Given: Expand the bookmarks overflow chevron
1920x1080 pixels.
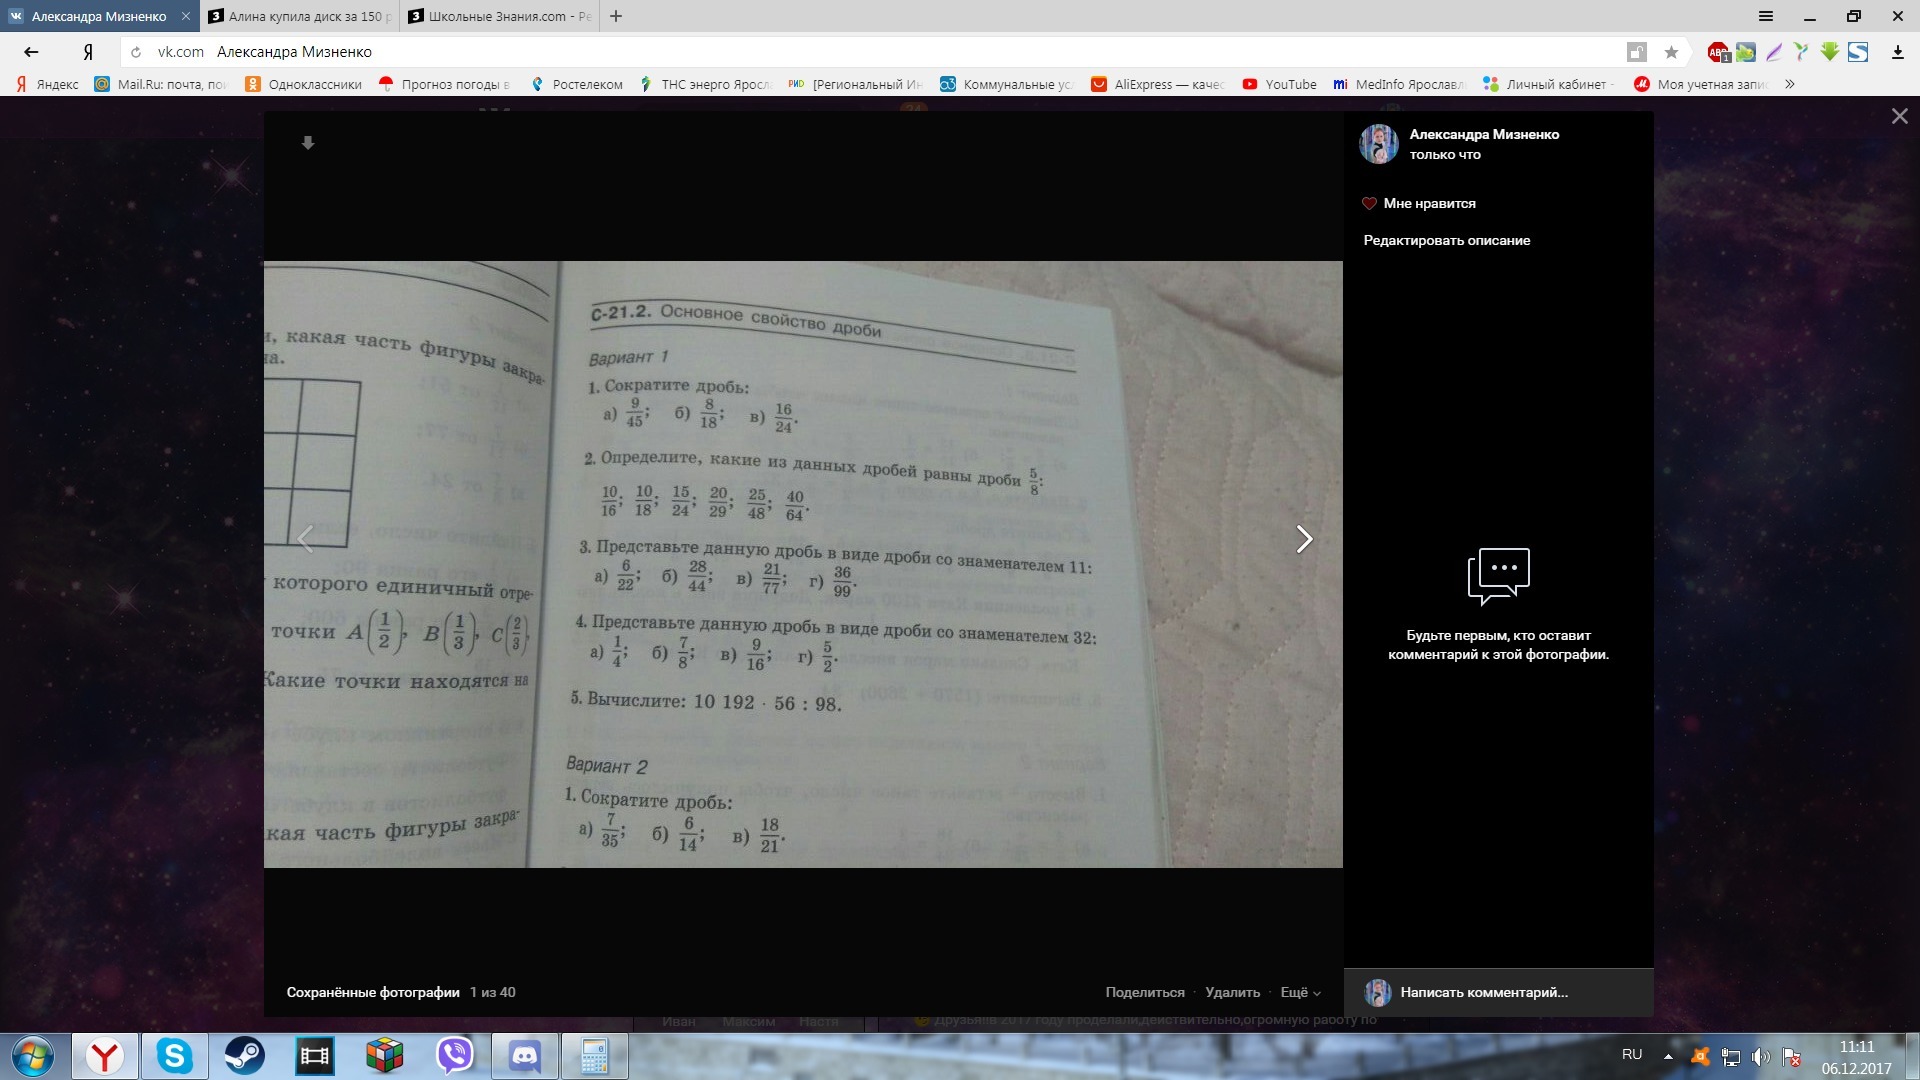Looking at the screenshot, I should 1790,85.
